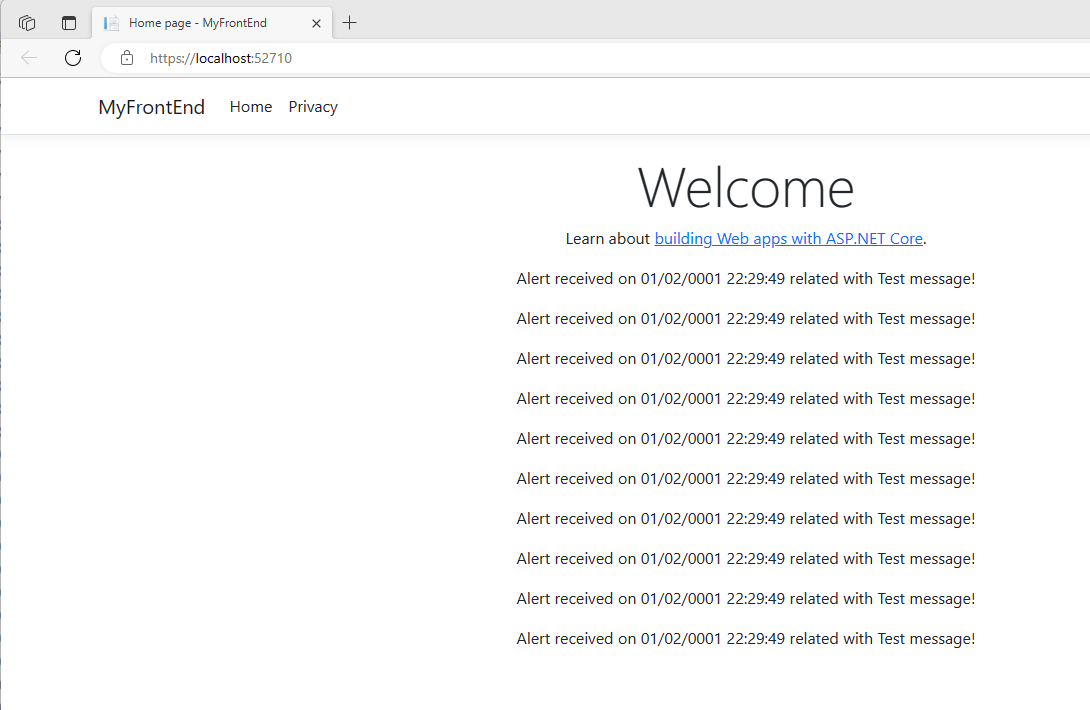Go home via the MyFrontEnd brand link
Image resolution: width=1090 pixels, height=710 pixels.
[x=151, y=107]
